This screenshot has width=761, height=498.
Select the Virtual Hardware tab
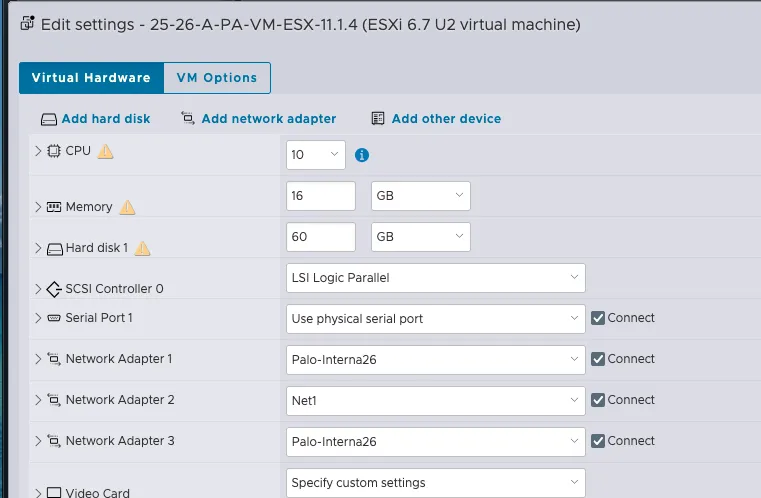click(91, 78)
